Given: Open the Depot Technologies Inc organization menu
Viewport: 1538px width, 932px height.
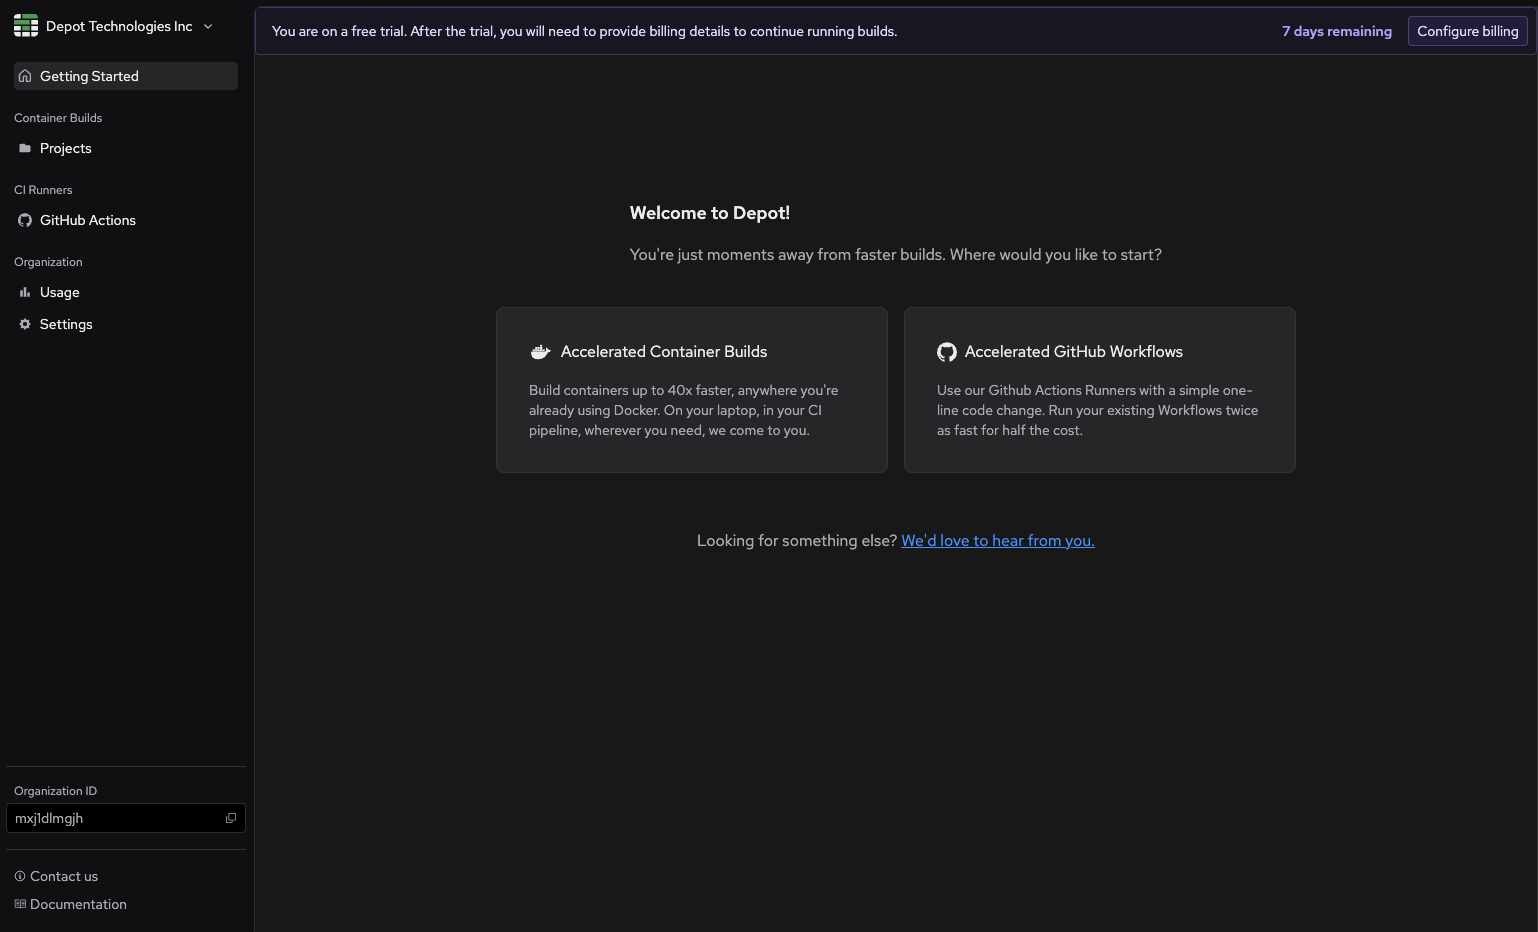Looking at the screenshot, I should click(119, 27).
